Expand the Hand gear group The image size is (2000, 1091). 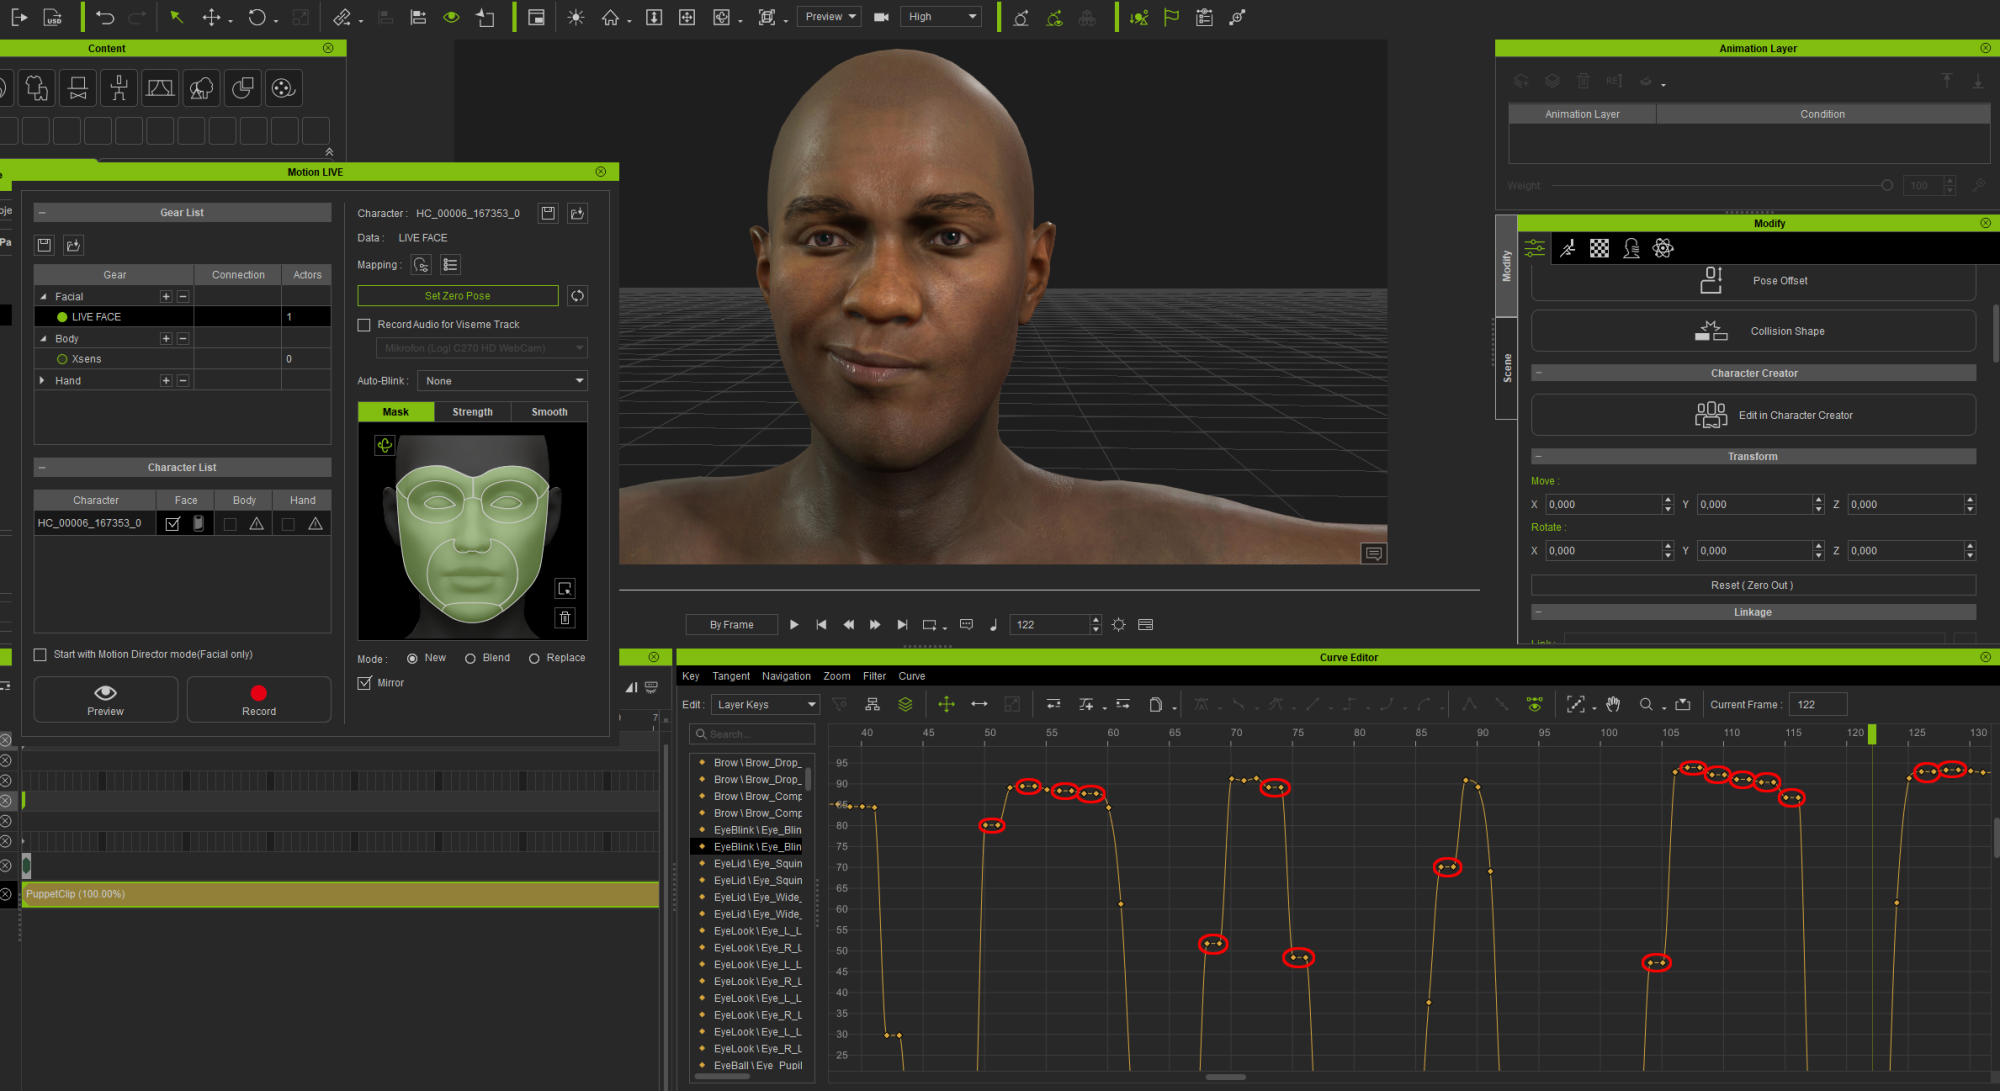[42, 381]
